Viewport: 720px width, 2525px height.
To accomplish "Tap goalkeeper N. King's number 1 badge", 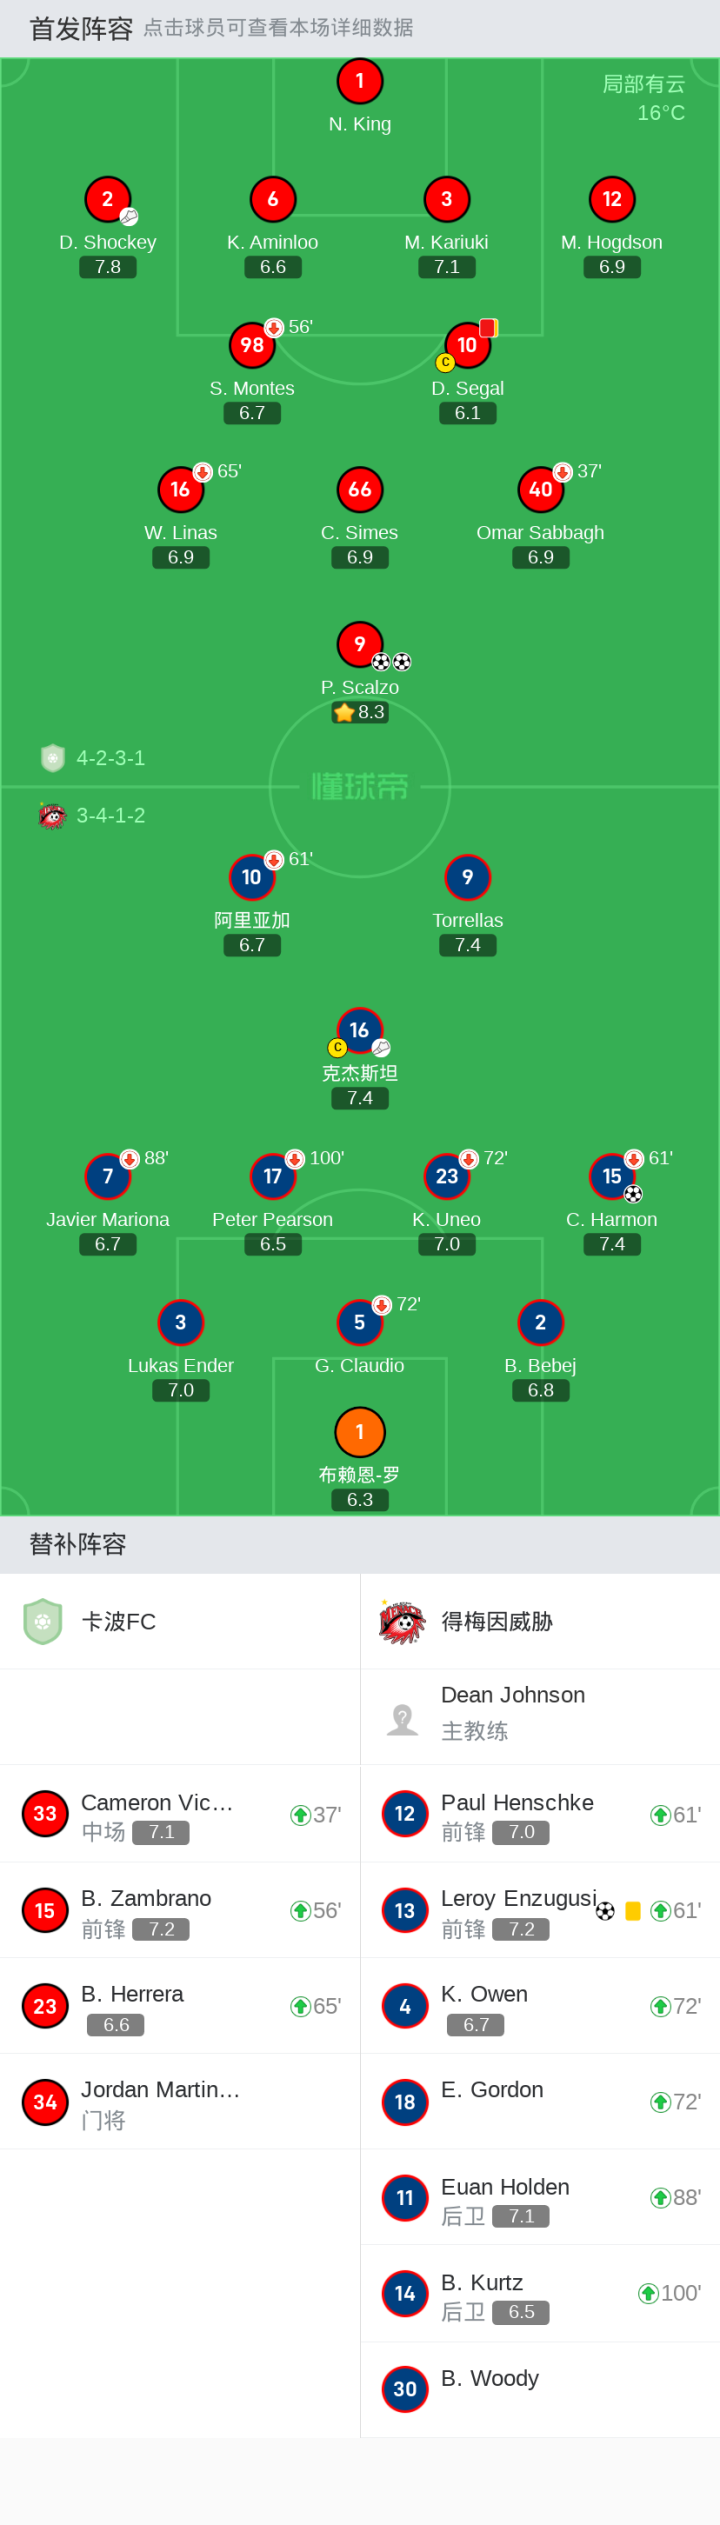I will point(360,81).
